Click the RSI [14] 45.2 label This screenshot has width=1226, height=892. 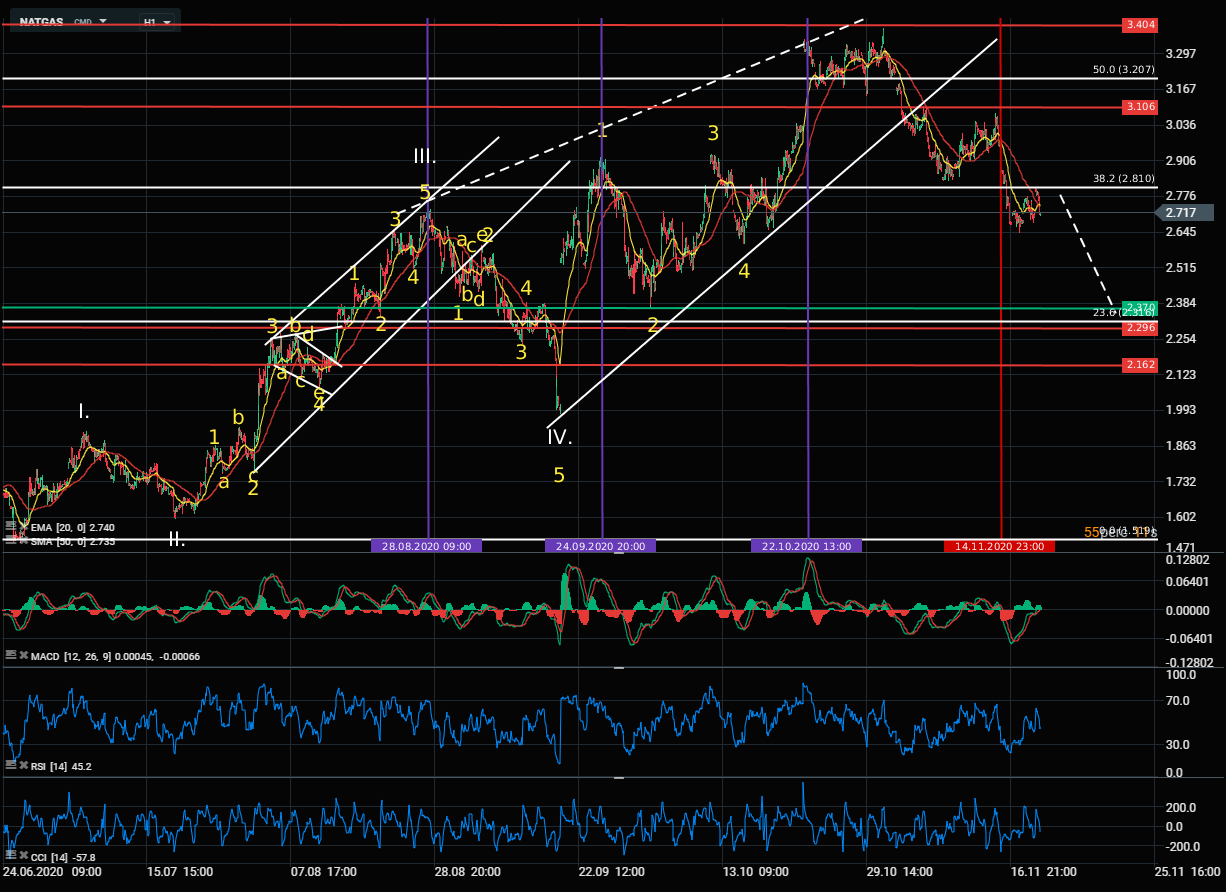(62, 767)
